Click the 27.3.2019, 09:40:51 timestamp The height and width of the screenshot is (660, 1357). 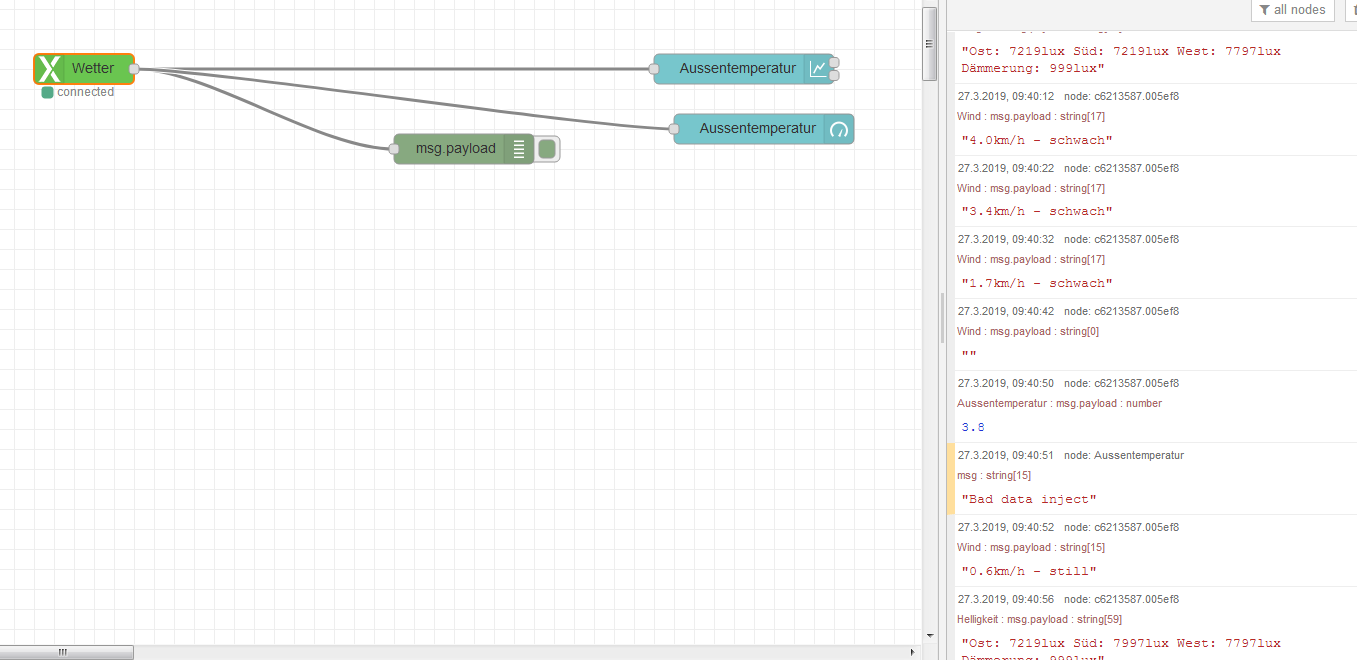pyautogui.click(x=1005, y=456)
